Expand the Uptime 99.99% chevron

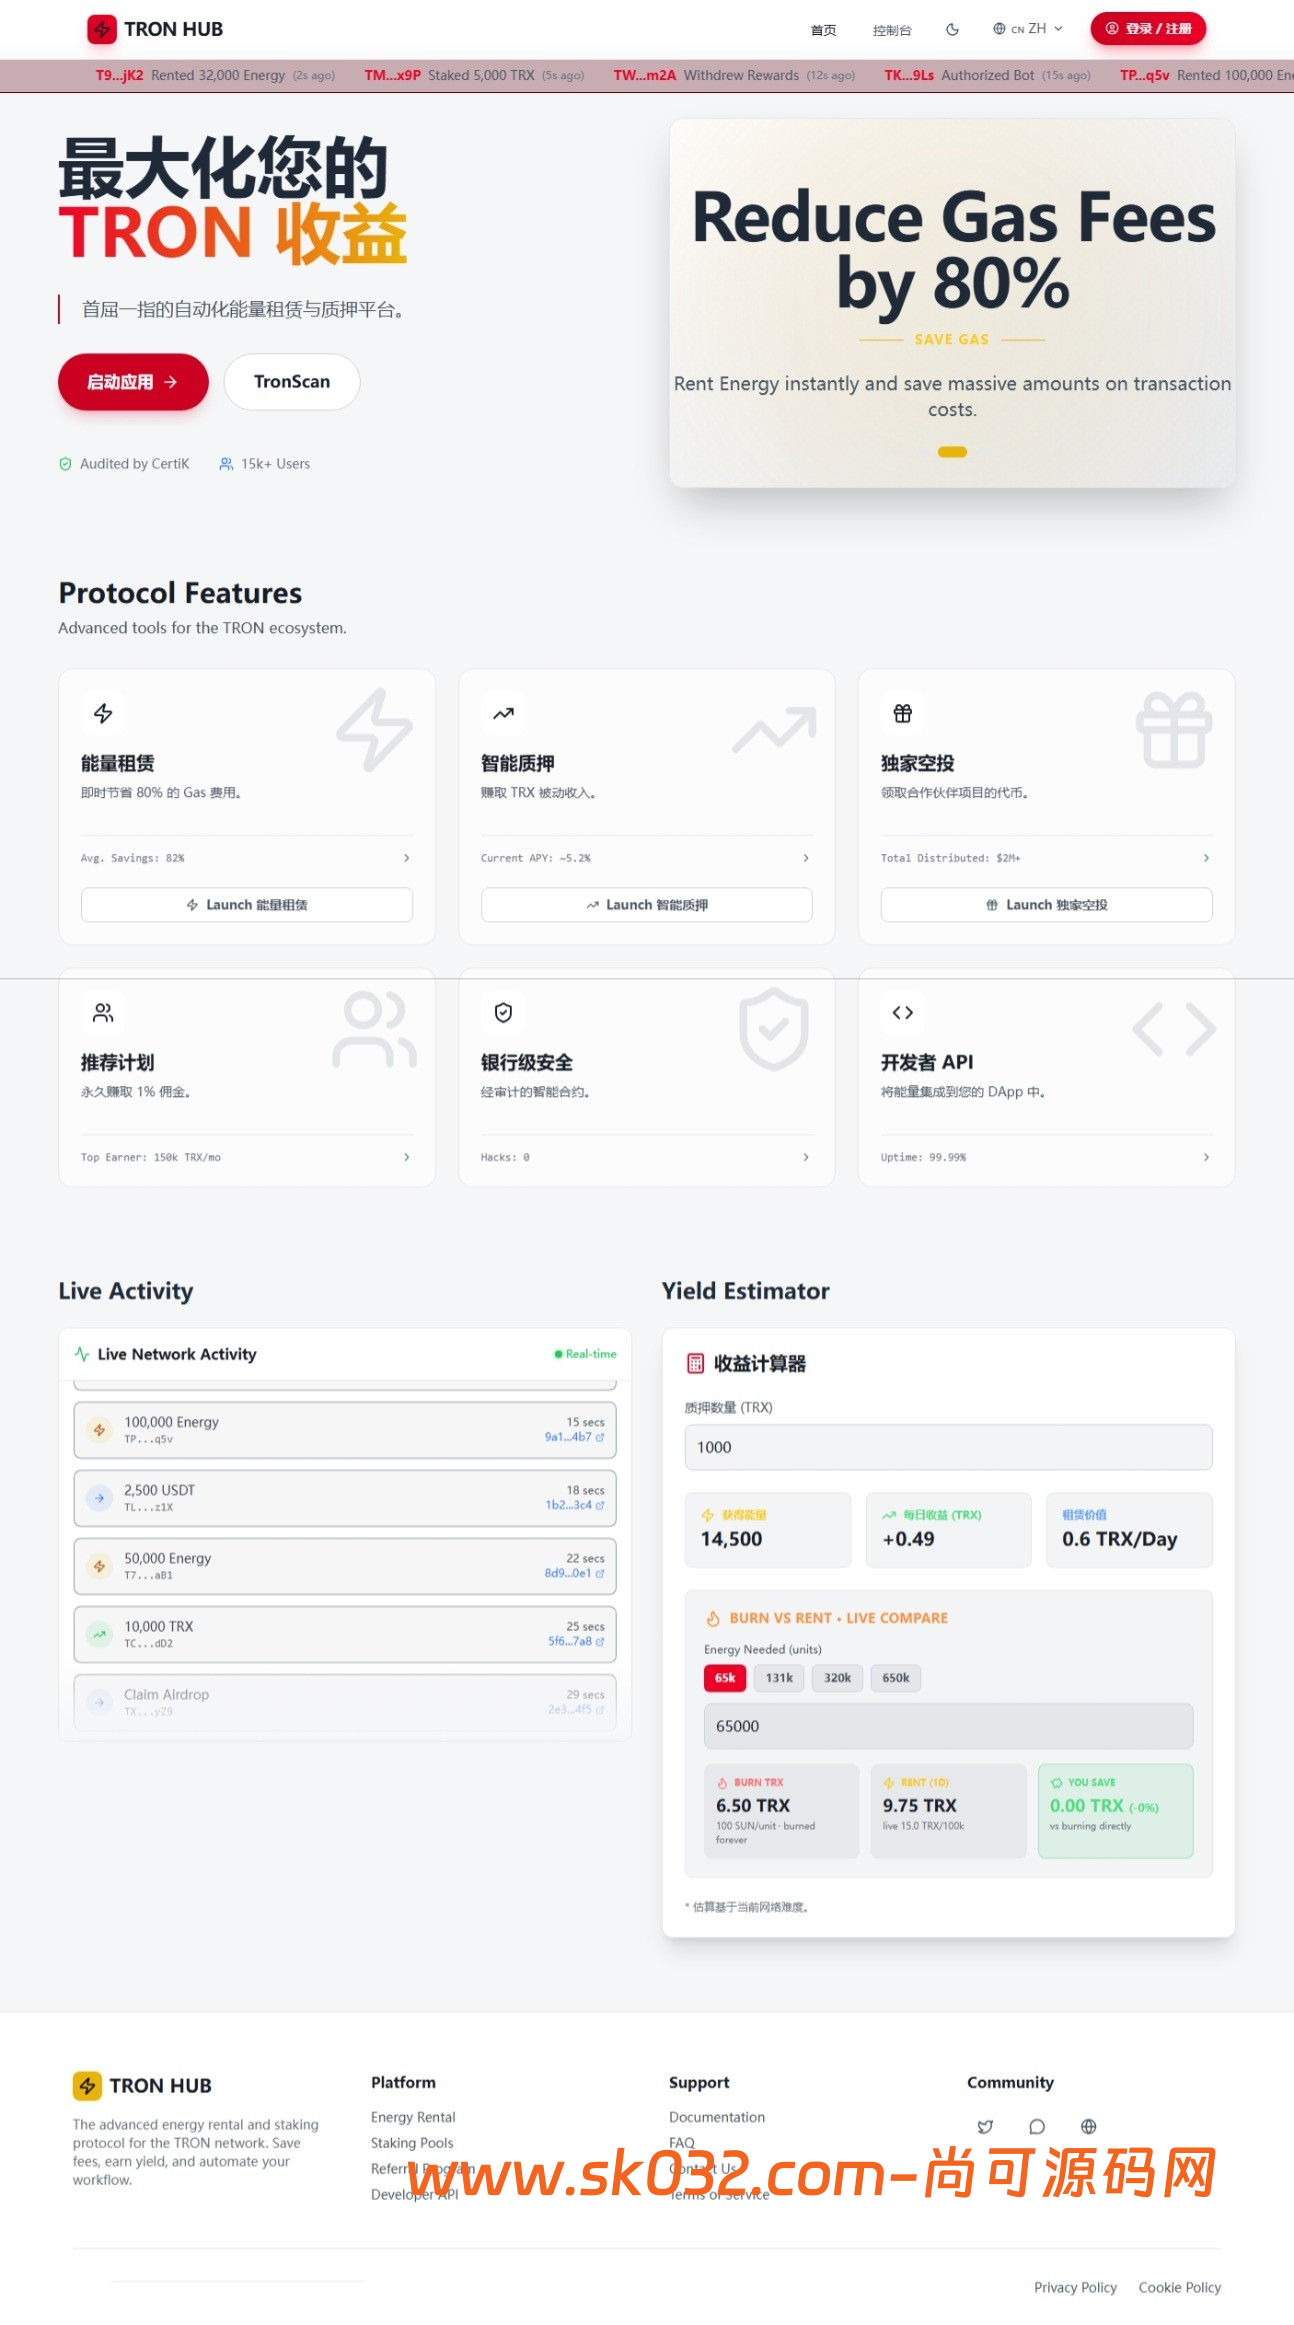pyautogui.click(x=1206, y=1157)
